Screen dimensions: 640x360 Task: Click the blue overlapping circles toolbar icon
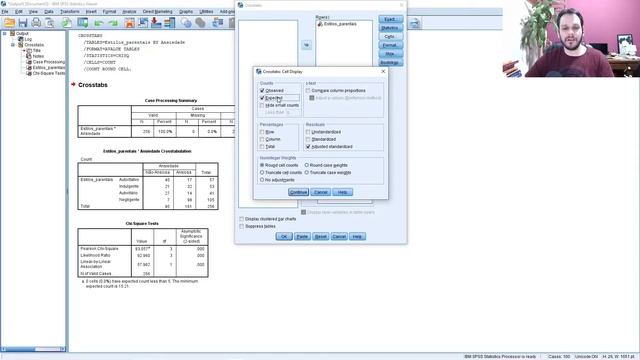[x=186, y=23]
